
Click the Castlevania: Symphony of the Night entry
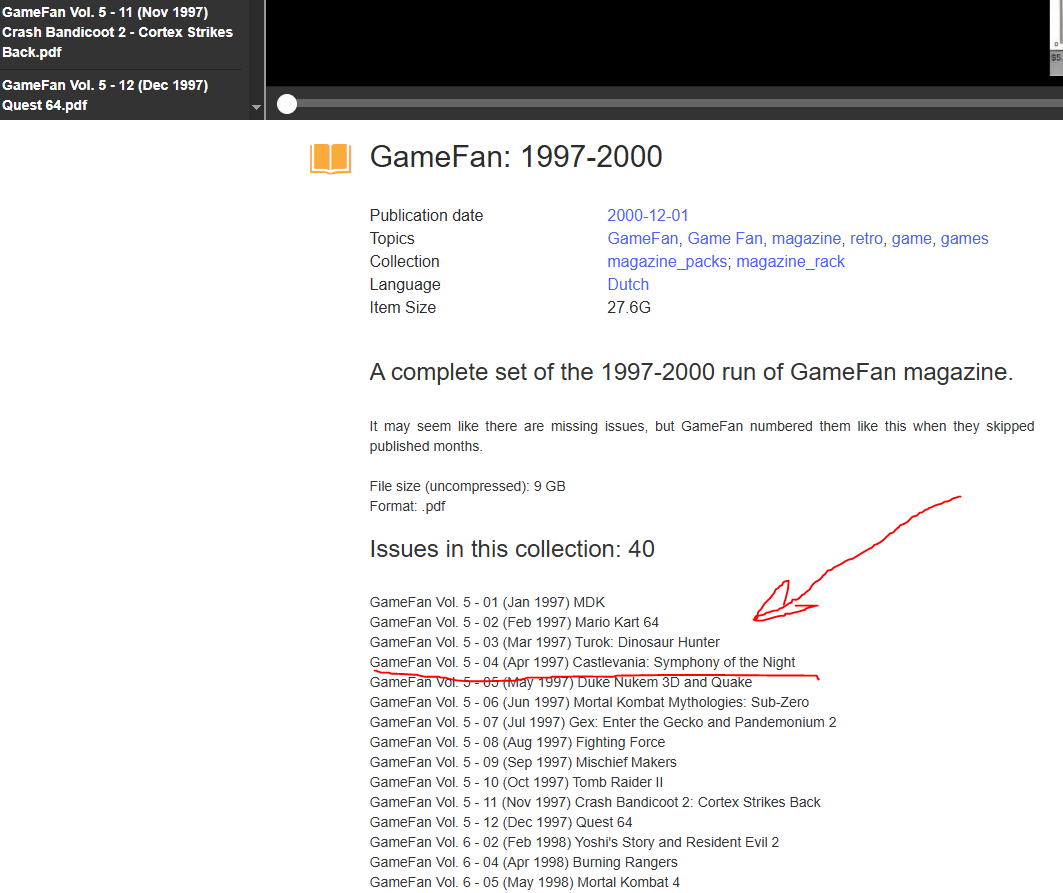click(x=582, y=662)
